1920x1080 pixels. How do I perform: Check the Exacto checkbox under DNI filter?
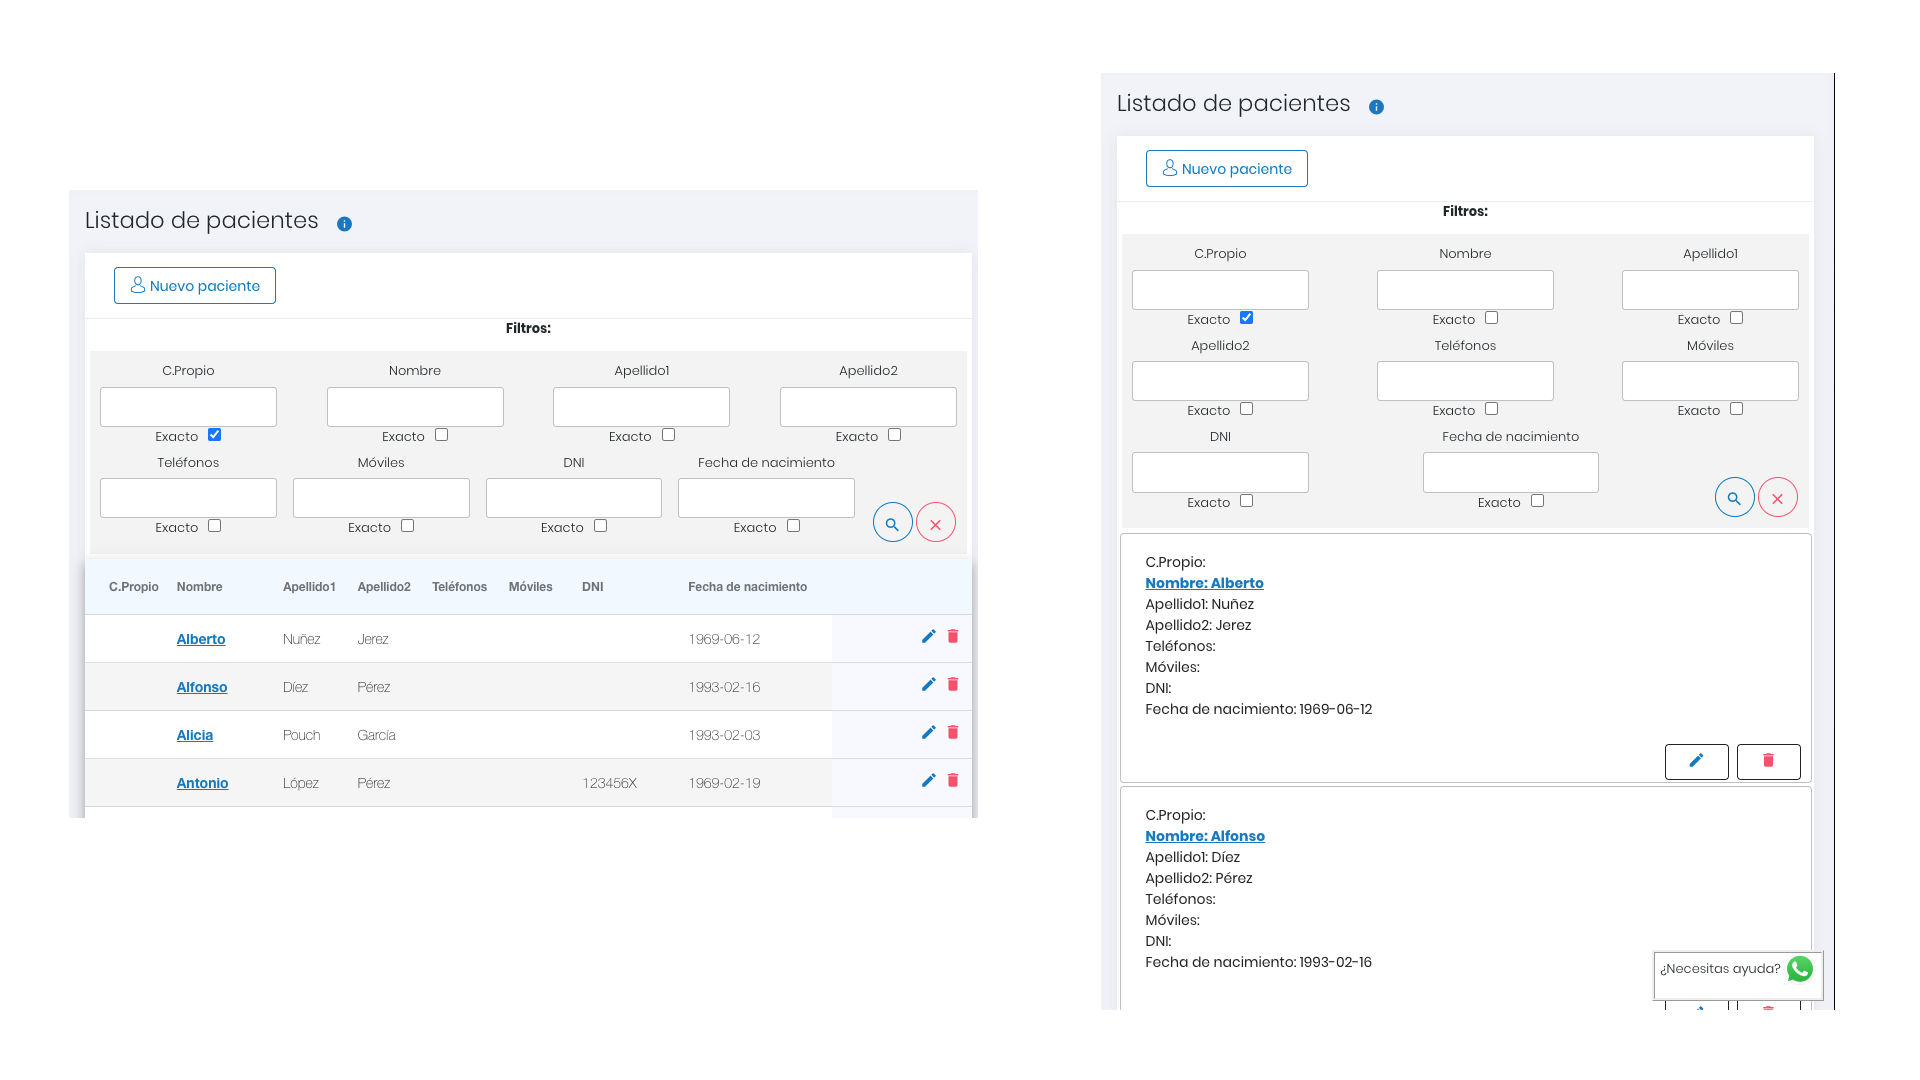coord(600,525)
